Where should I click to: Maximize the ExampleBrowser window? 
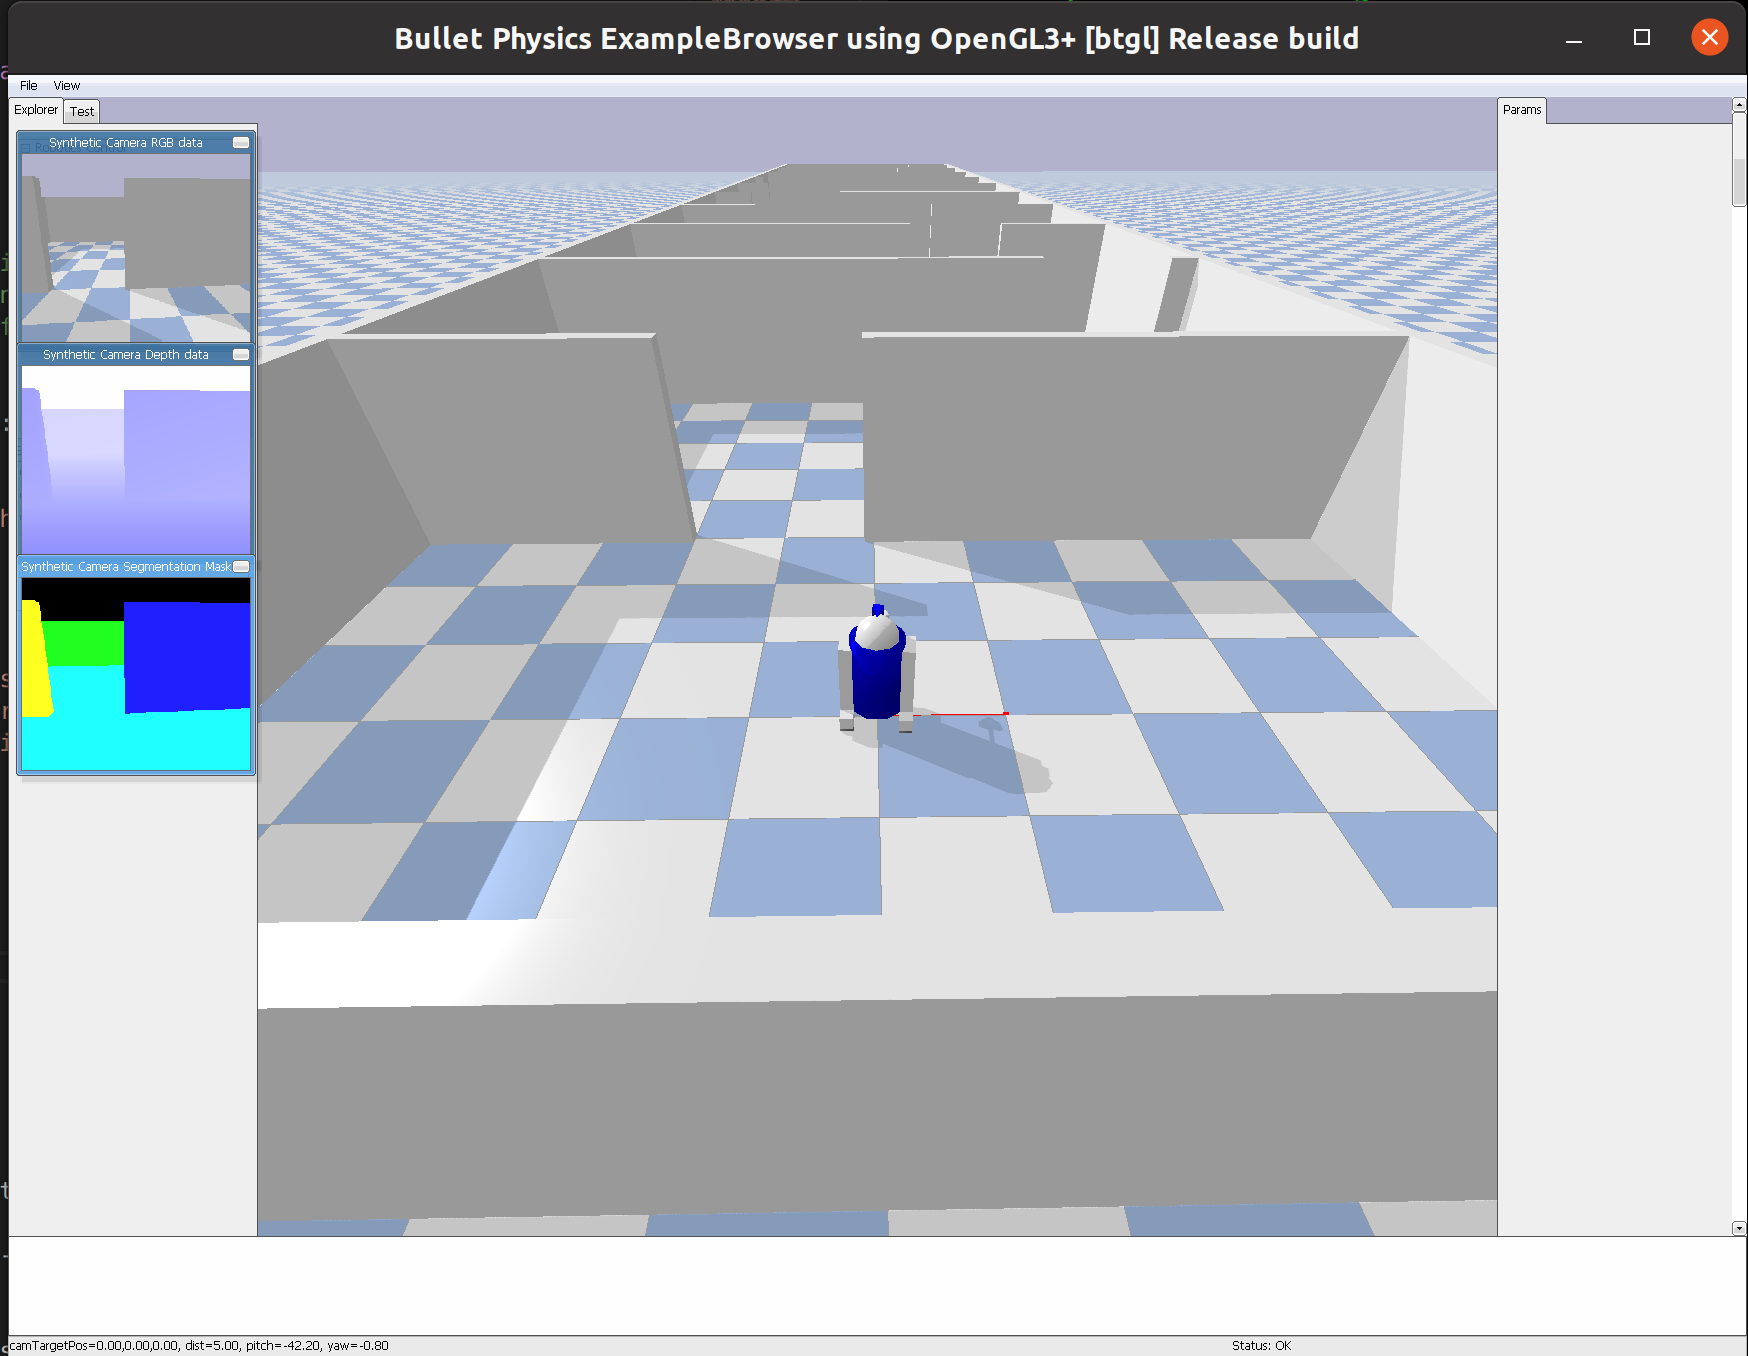pos(1642,38)
